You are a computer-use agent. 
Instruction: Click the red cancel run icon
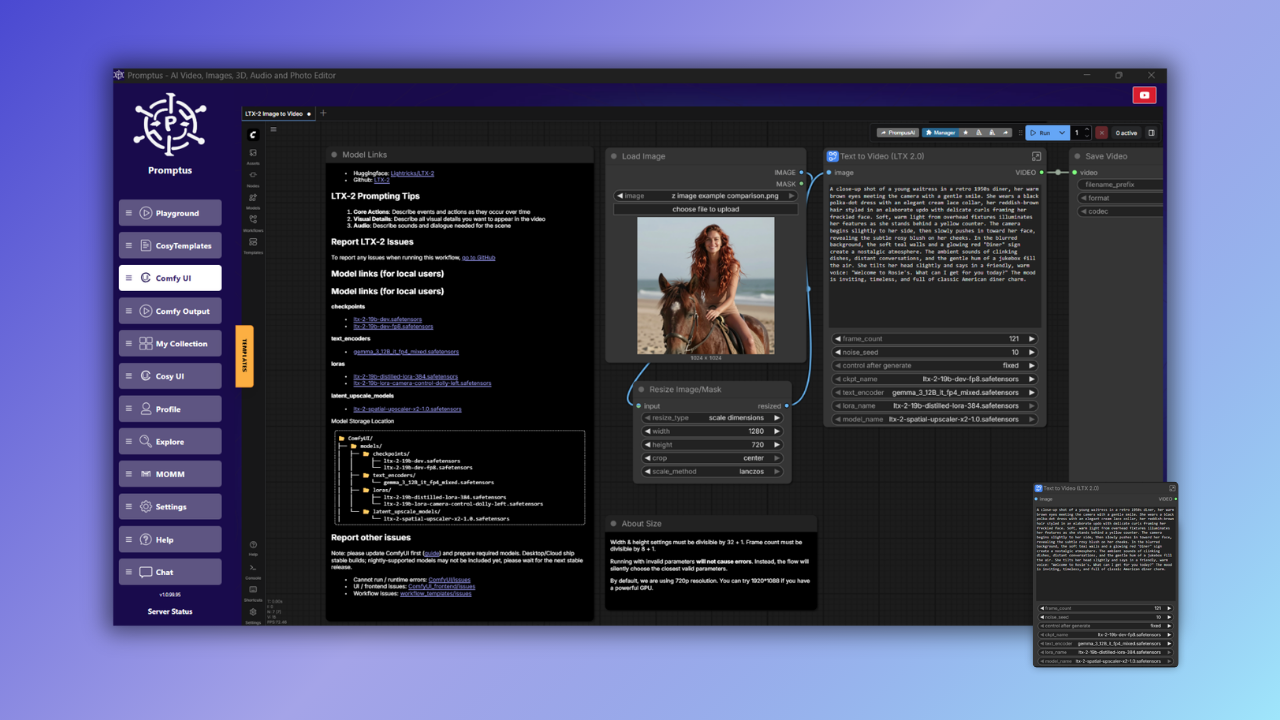pyautogui.click(x=1101, y=133)
